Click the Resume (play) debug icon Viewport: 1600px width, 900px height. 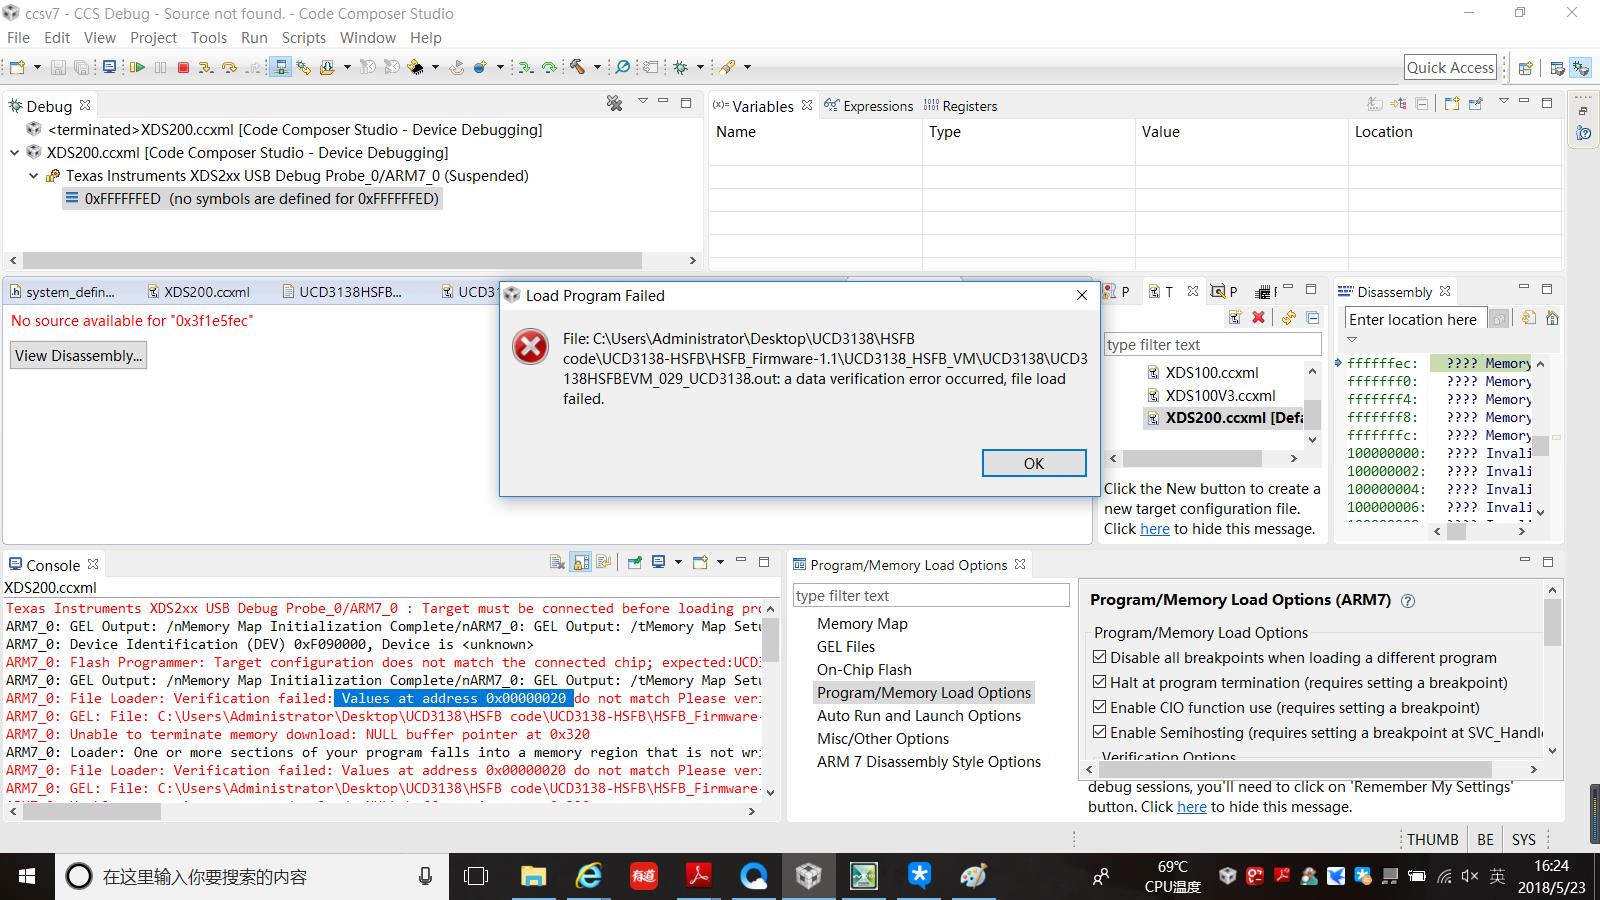pyautogui.click(x=137, y=67)
